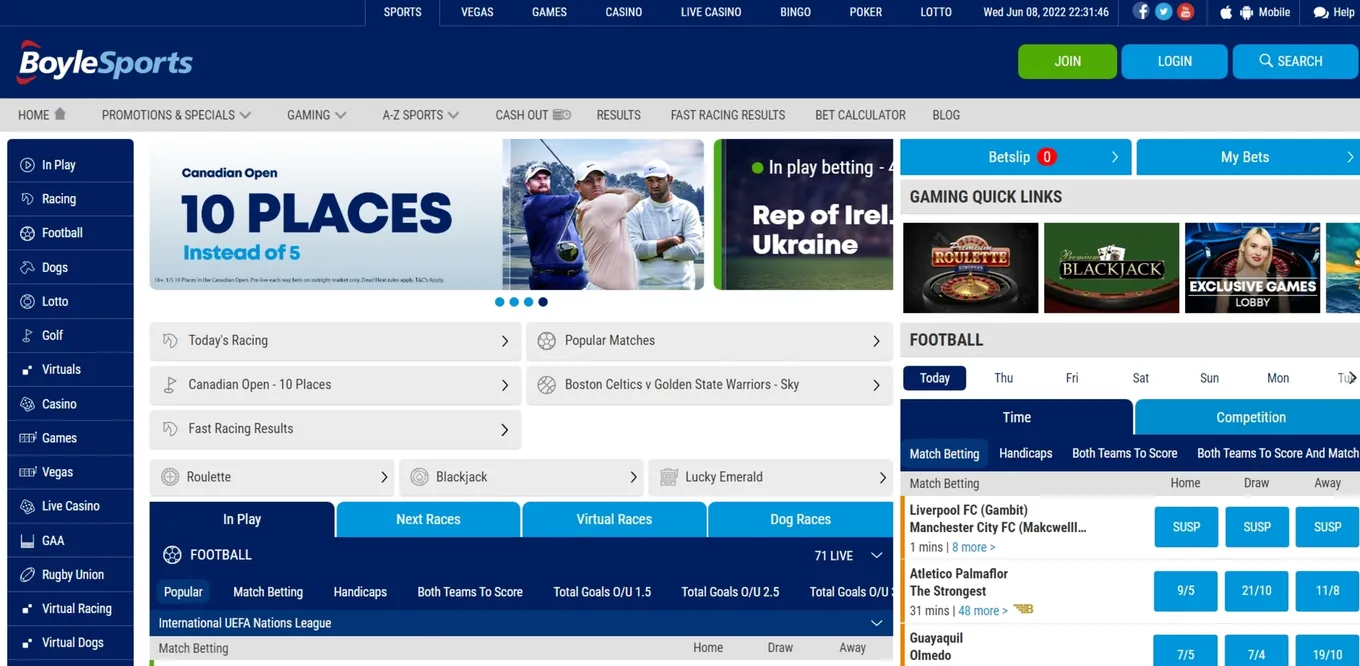
Task: Click the Roulette wheel icon
Action: pos(170,477)
